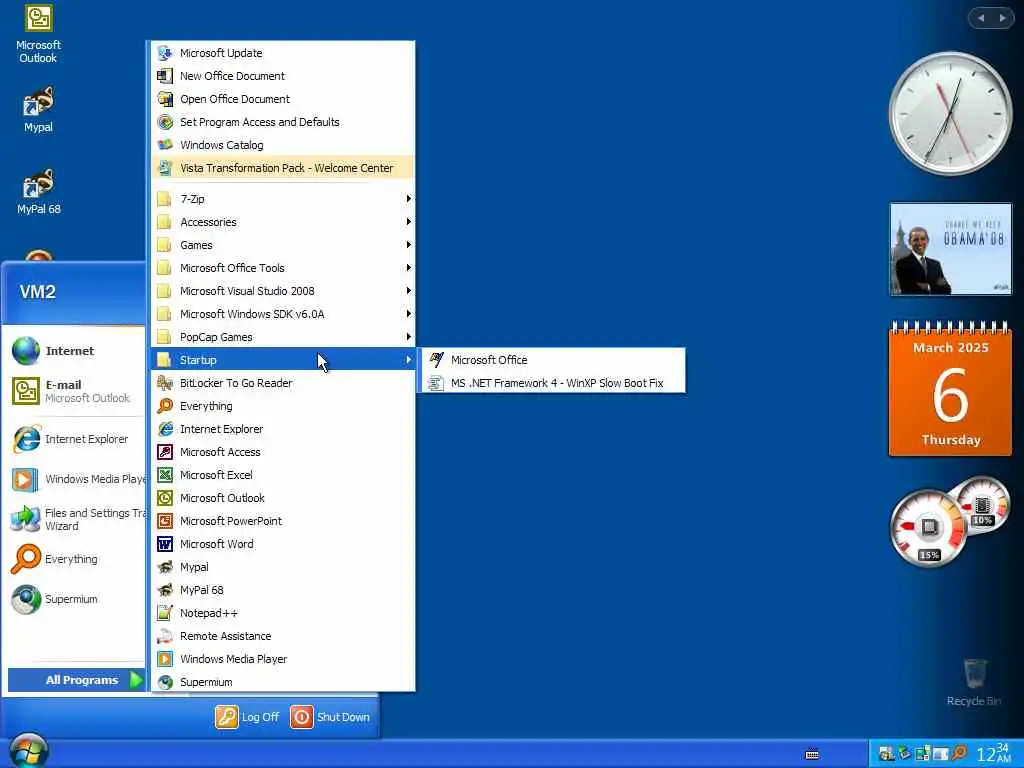
Task: Expand the Microsoft Office Tools folder
Action: click(x=283, y=268)
